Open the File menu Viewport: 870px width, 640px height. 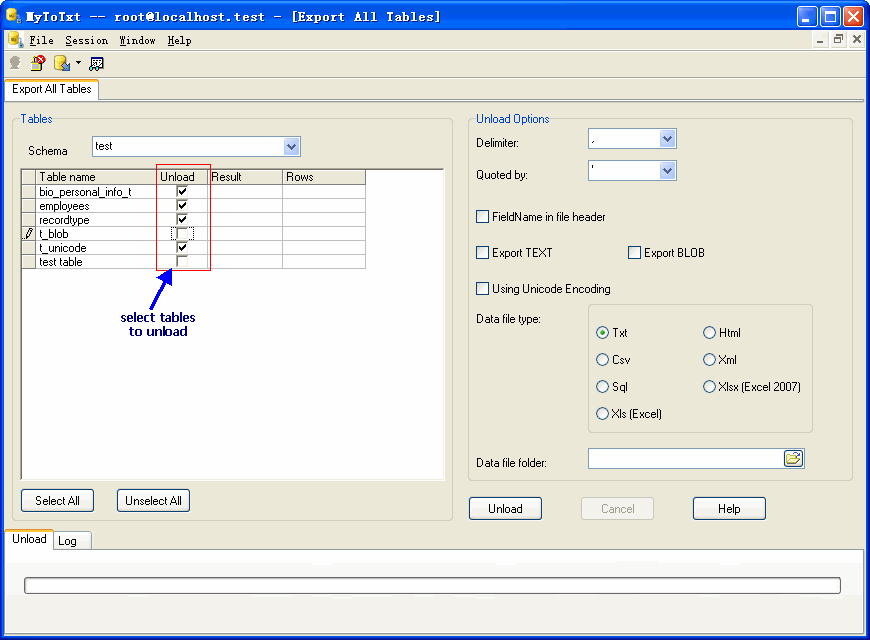point(41,41)
